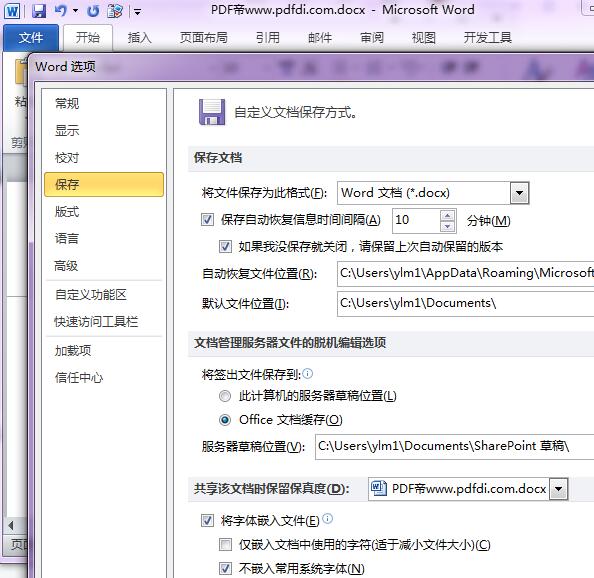
Task: Open 快速访问工具栏 options page
Action: [x=104, y=322]
